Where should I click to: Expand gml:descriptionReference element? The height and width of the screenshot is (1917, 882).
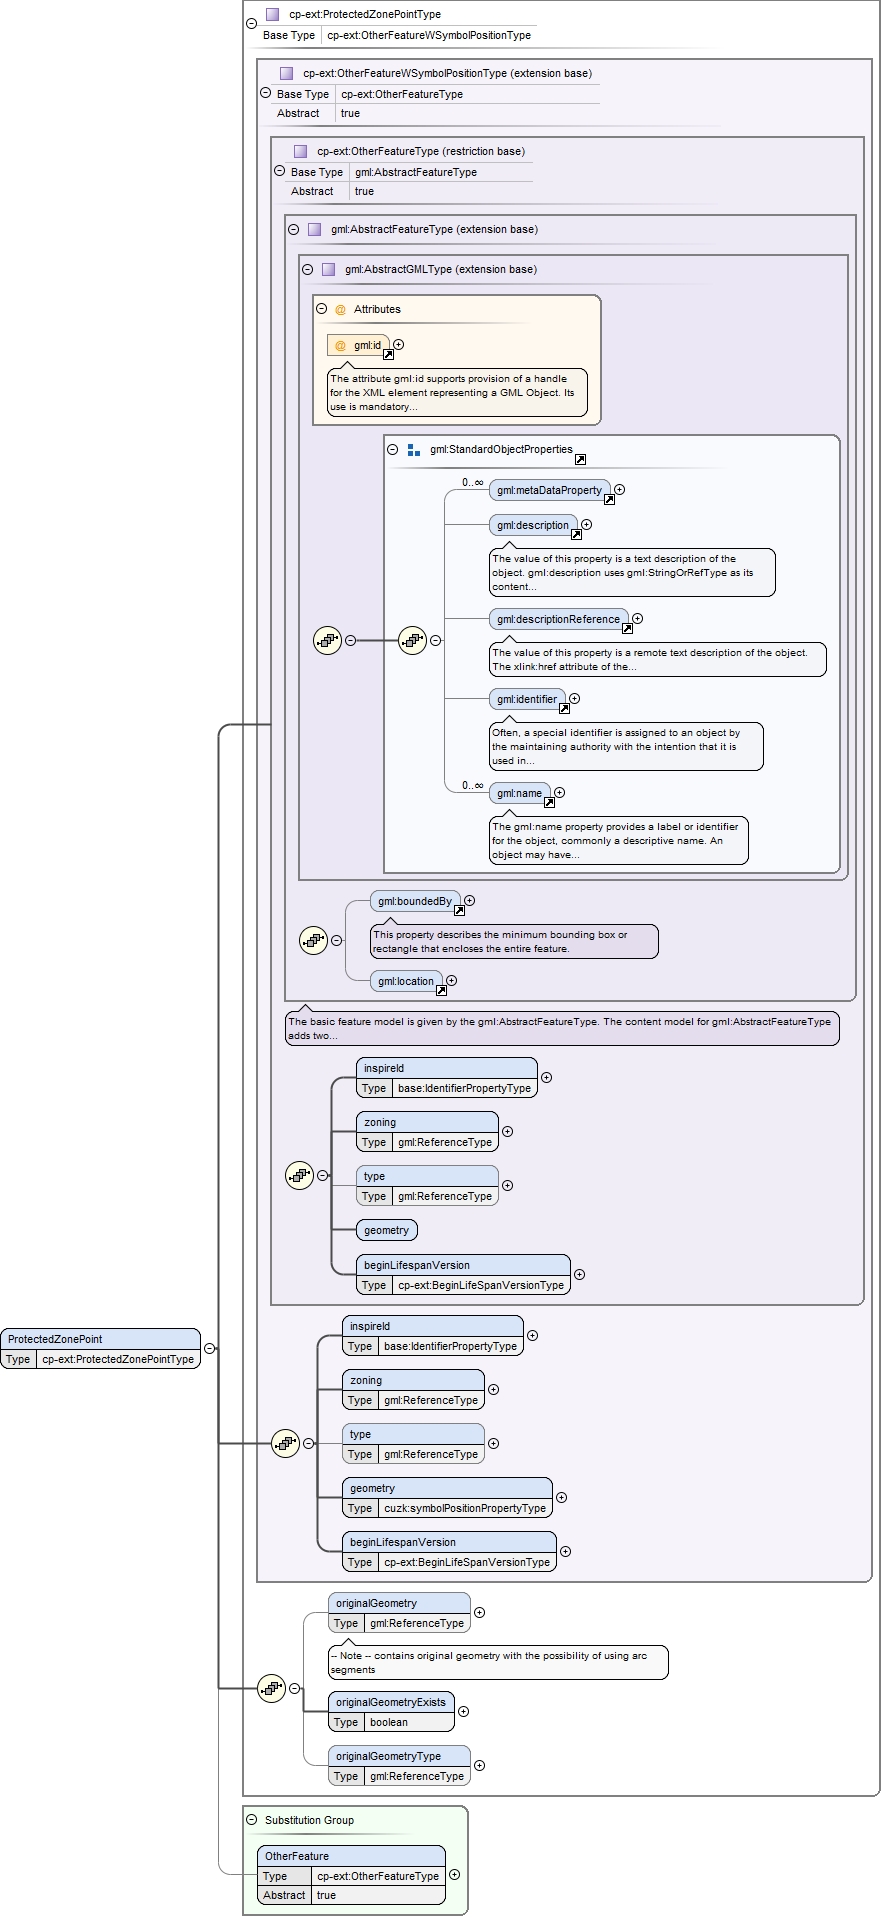637,618
